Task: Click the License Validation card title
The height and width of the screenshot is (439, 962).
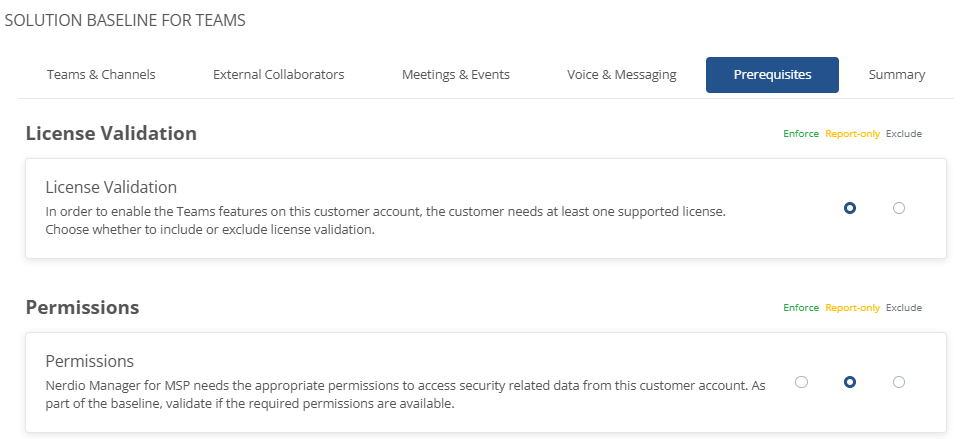Action: (111, 187)
